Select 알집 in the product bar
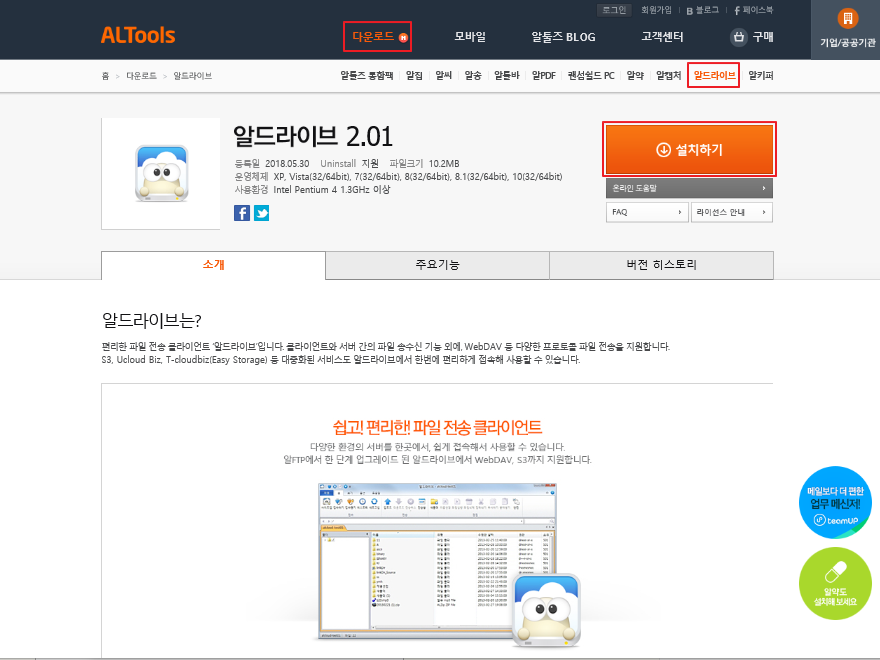880x660 pixels. (x=414, y=75)
